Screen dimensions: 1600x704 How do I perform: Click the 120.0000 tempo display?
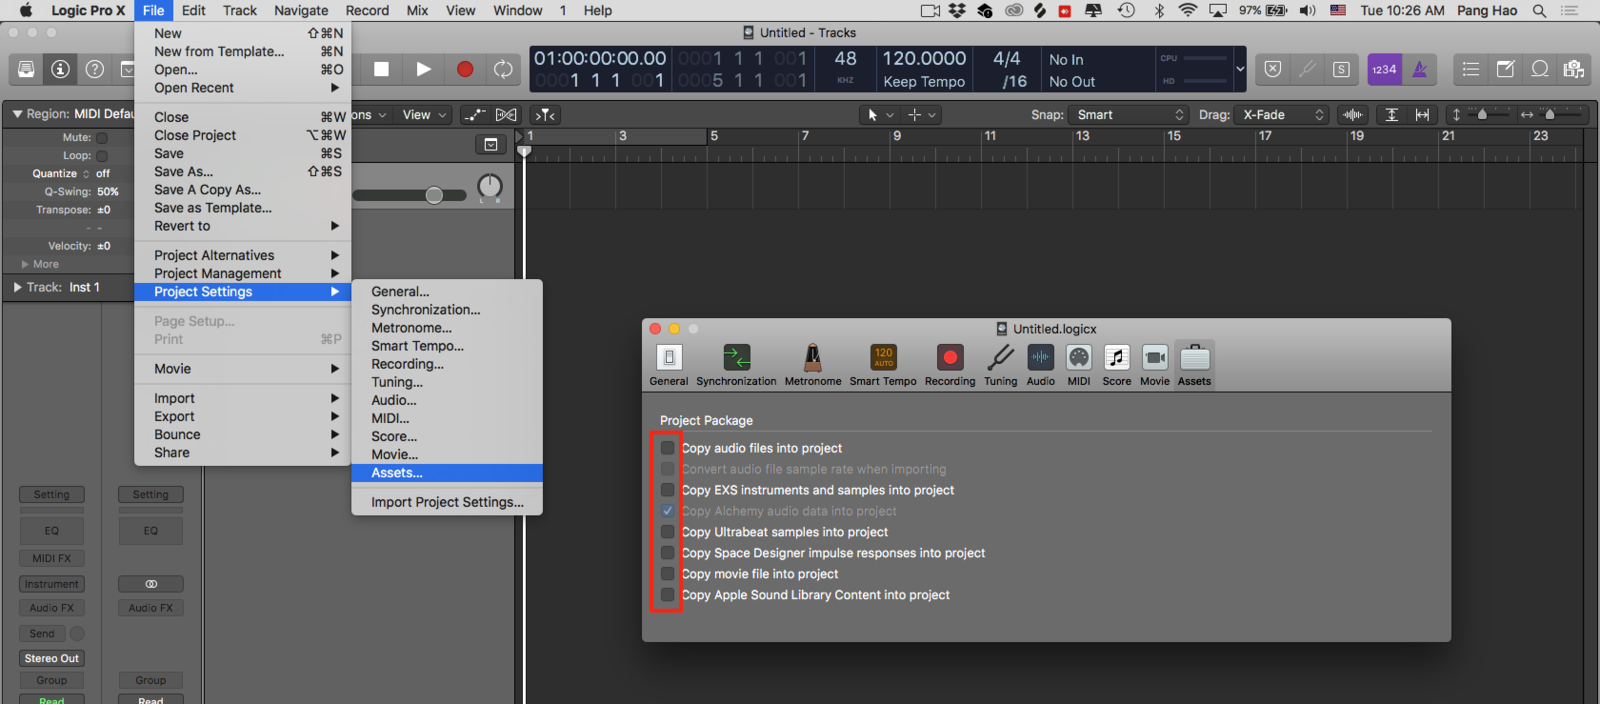point(924,59)
